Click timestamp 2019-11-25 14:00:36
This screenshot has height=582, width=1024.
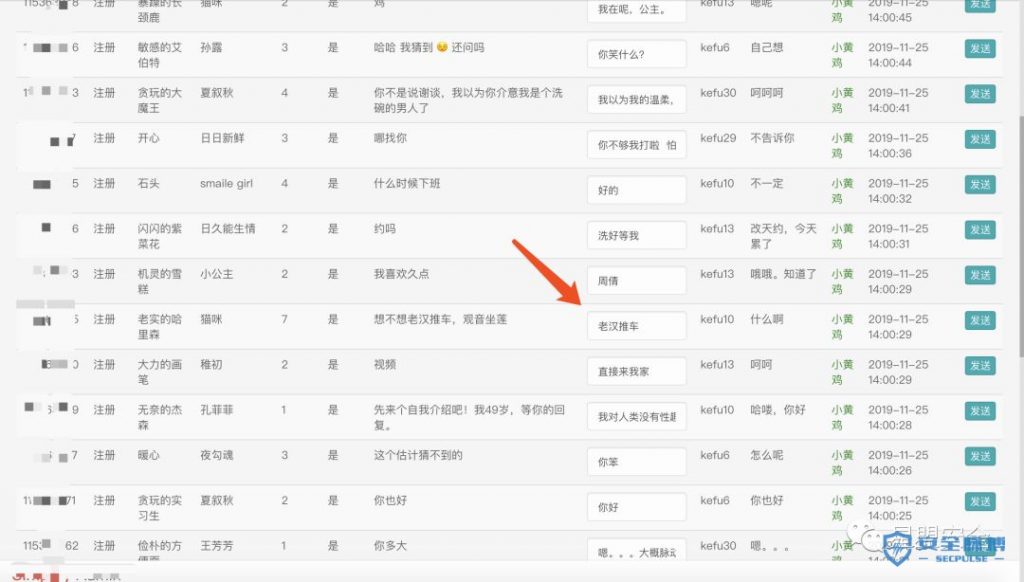[x=898, y=146]
